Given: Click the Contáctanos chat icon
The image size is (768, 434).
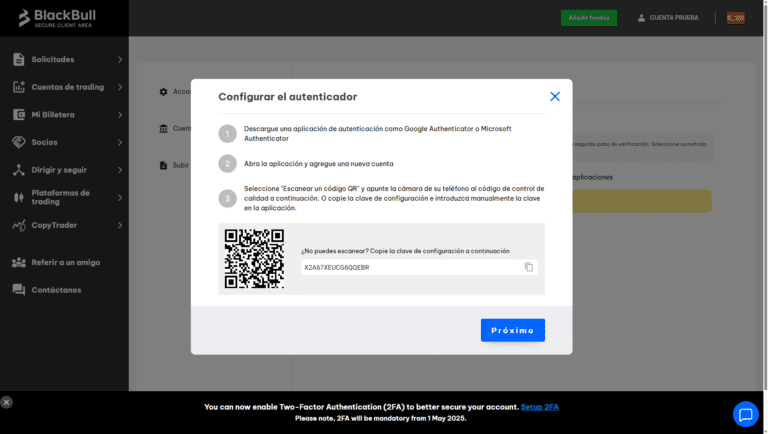Looking at the screenshot, I should pos(19,290).
